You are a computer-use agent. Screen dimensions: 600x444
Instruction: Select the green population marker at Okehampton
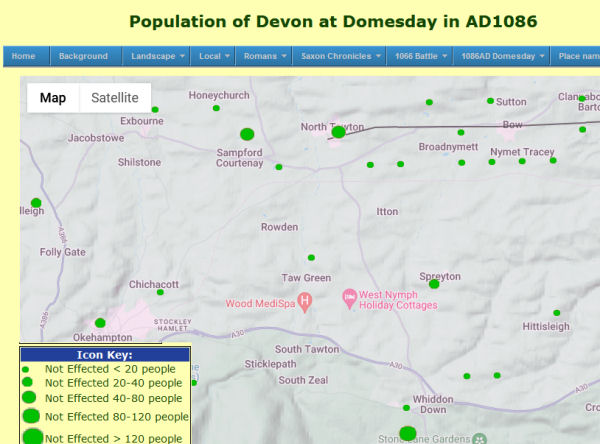[x=100, y=323]
